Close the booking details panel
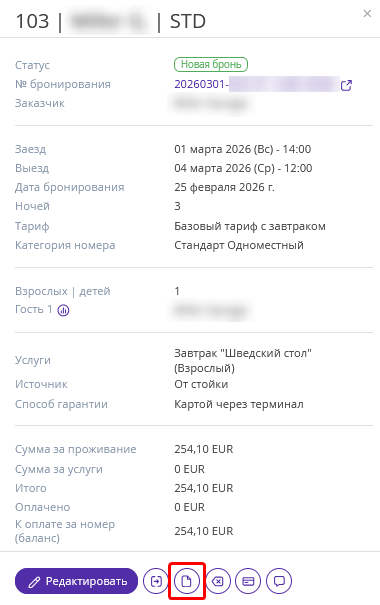Image resolution: width=380 pixels, height=605 pixels. pyautogui.click(x=367, y=14)
